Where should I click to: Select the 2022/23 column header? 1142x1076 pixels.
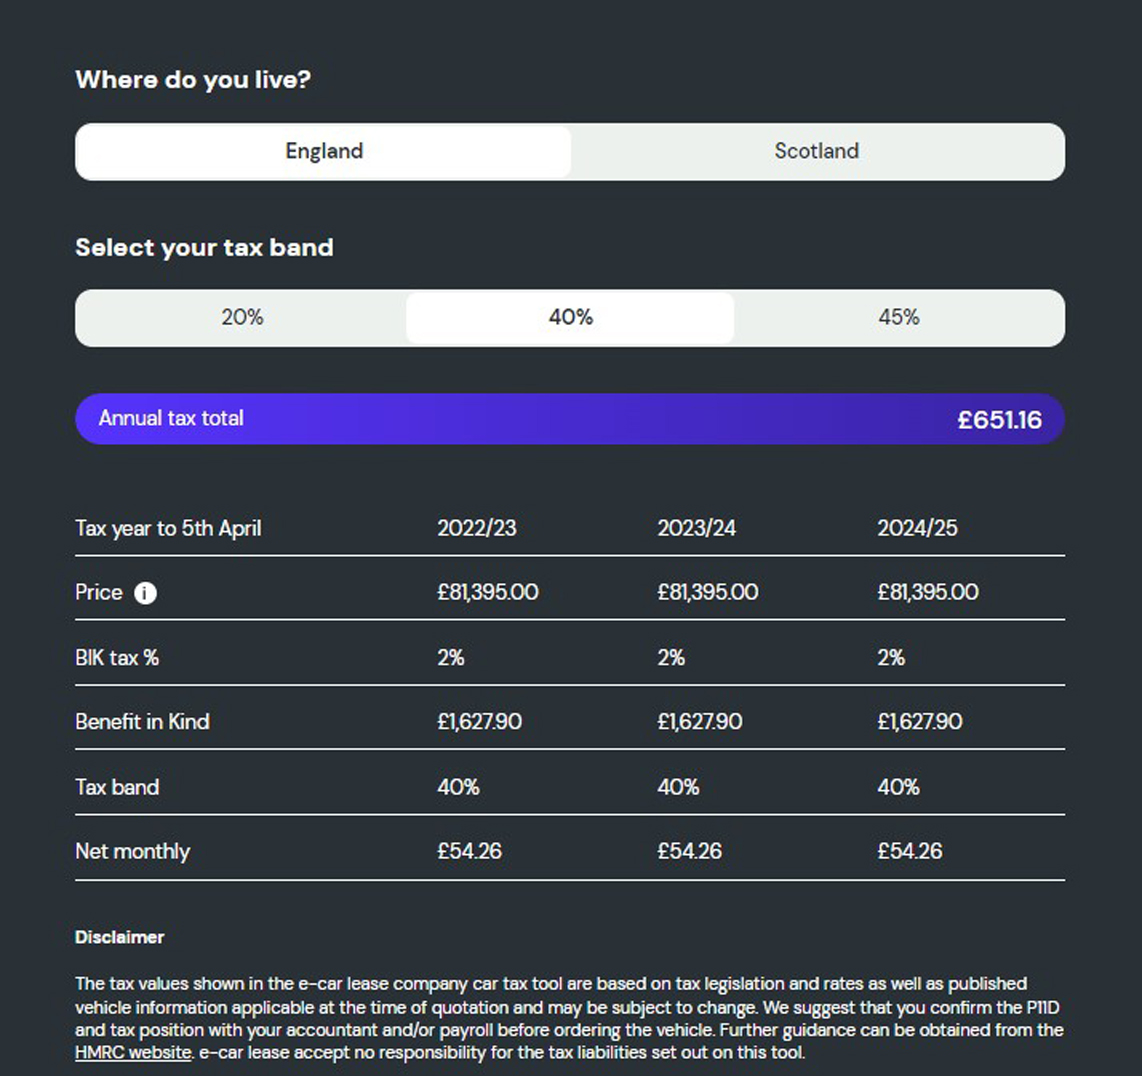pyautogui.click(x=479, y=528)
